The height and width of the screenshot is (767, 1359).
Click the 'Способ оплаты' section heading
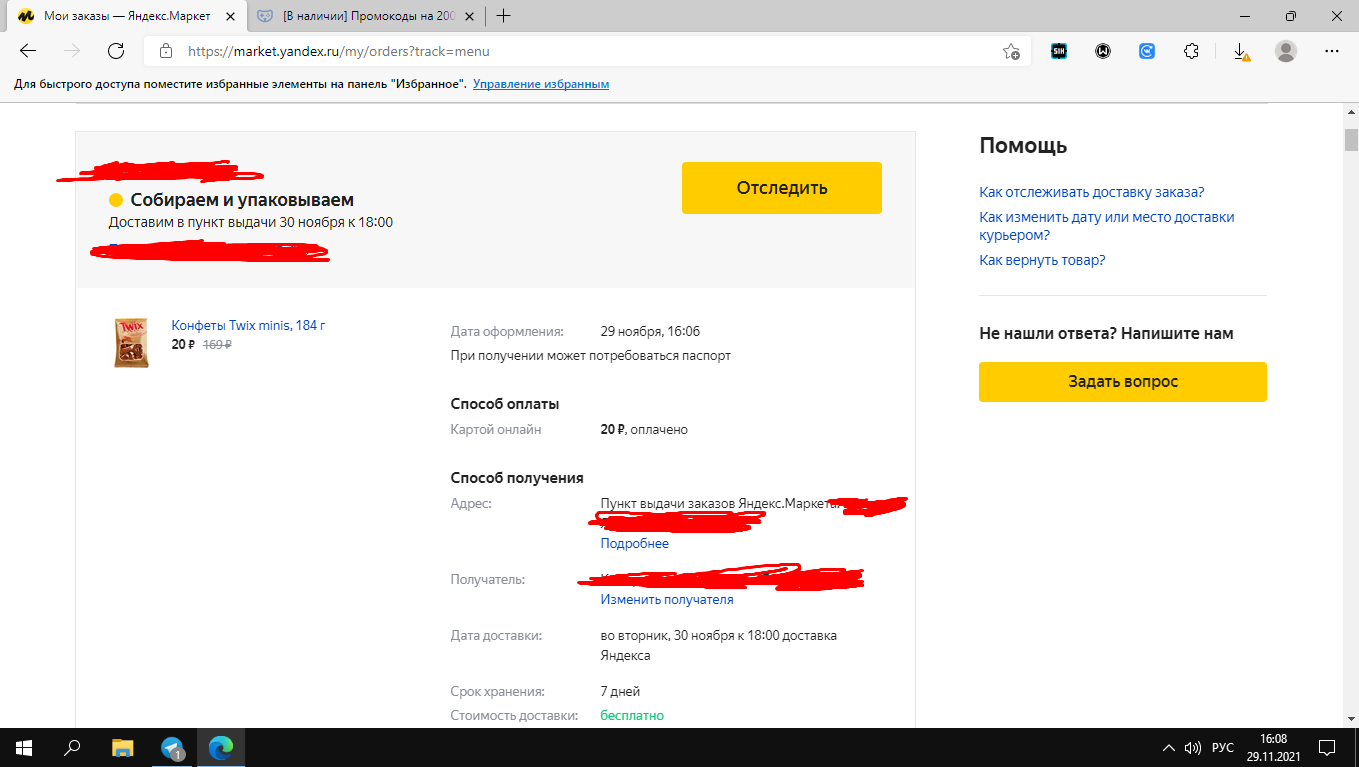(x=505, y=404)
